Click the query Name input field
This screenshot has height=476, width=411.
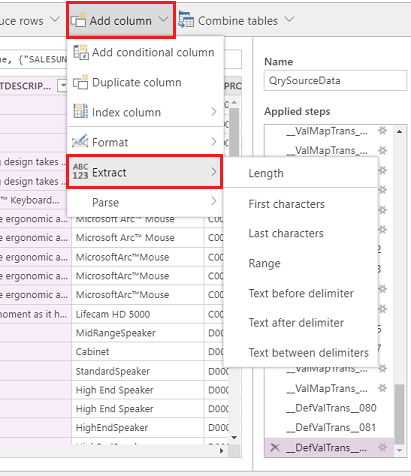[x=335, y=80]
